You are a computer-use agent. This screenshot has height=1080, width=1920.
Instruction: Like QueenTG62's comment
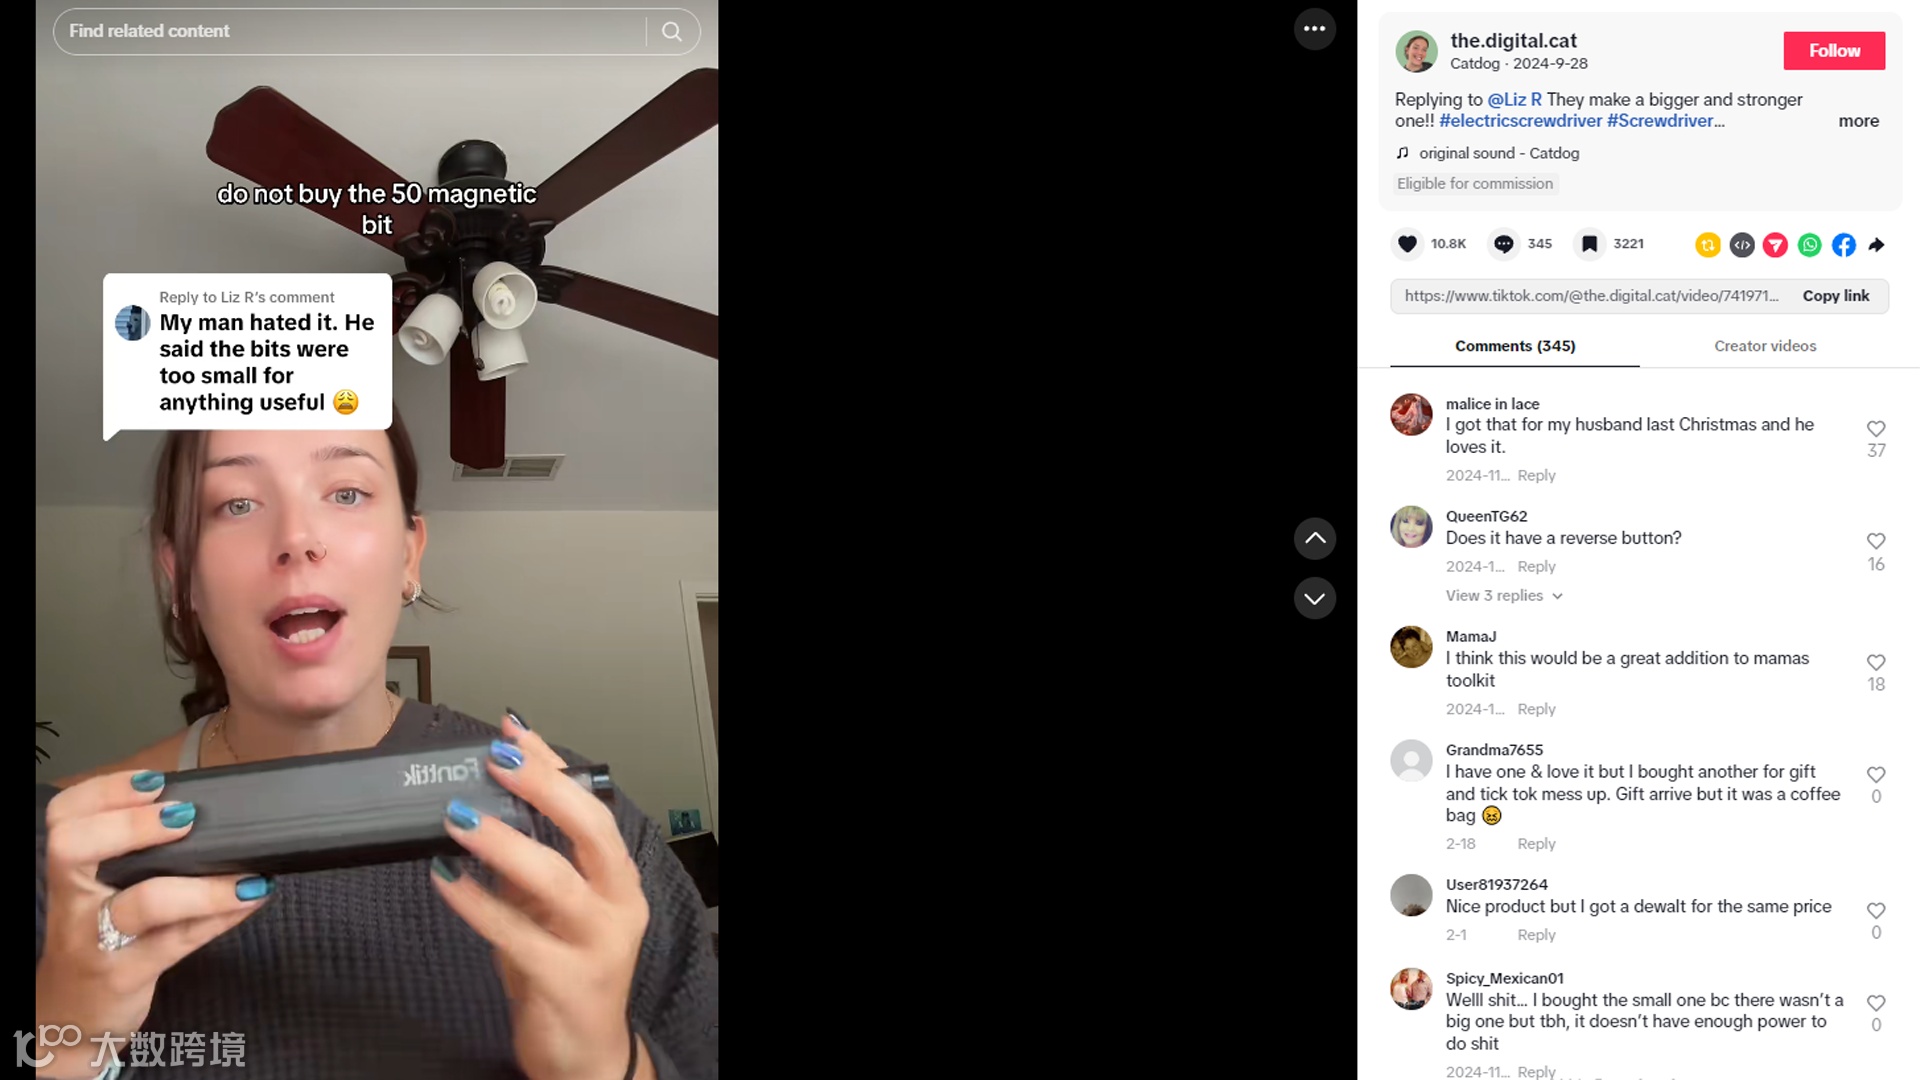[x=1876, y=541]
